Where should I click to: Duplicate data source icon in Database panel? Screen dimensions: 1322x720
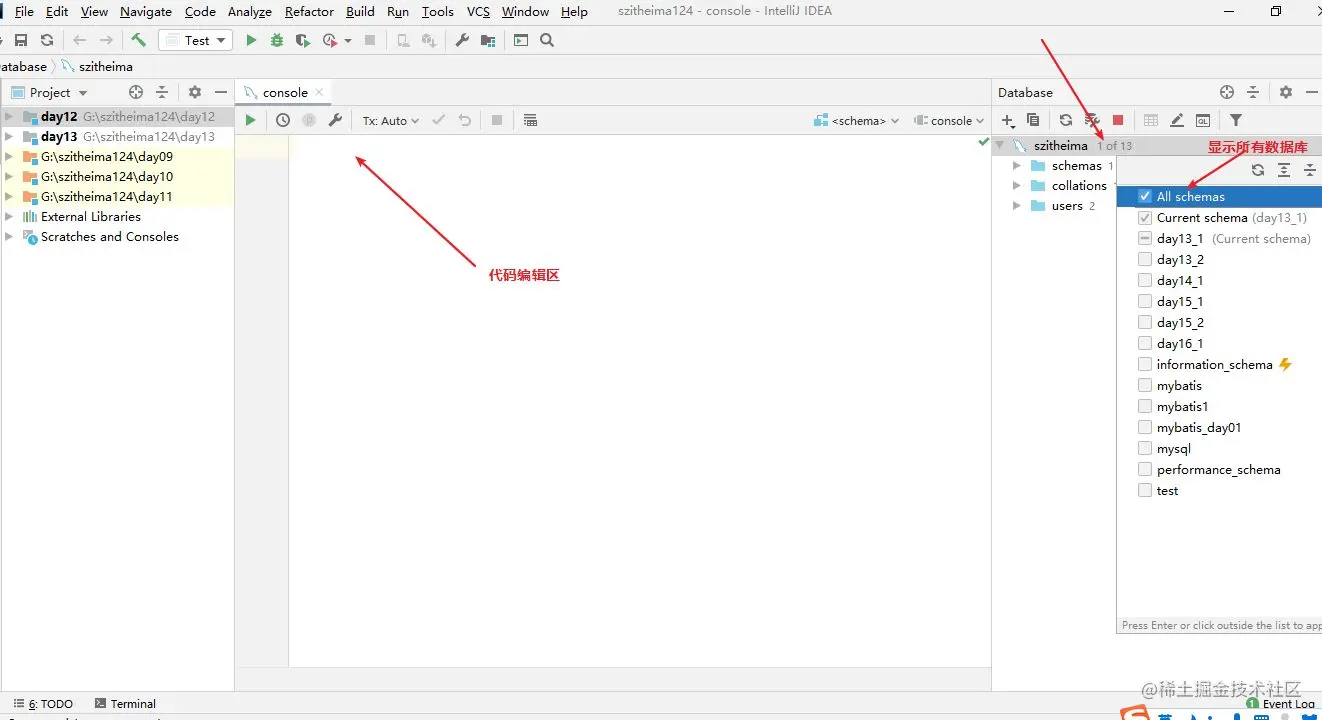(1033, 120)
